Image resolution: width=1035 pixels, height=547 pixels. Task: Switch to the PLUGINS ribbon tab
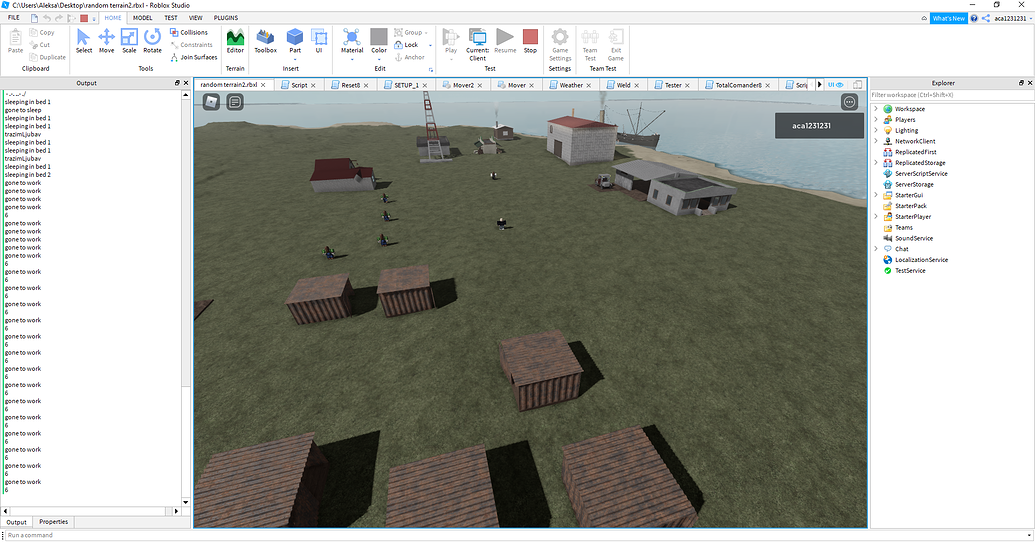click(226, 18)
